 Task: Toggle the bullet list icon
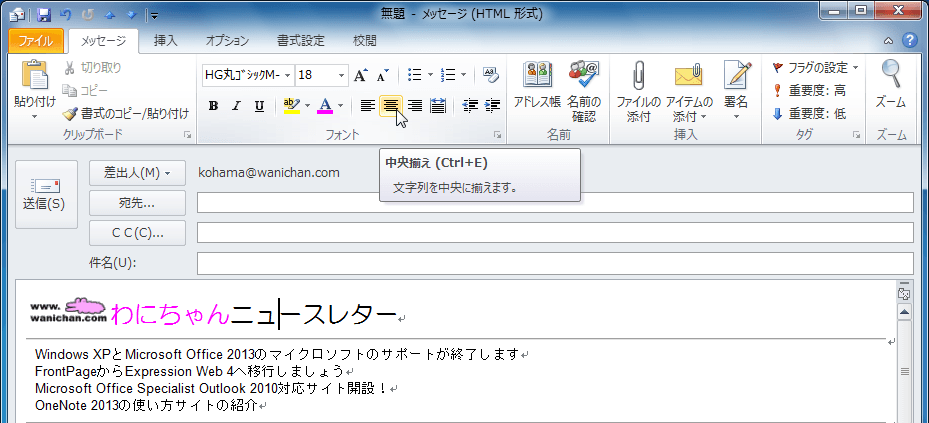coord(415,75)
